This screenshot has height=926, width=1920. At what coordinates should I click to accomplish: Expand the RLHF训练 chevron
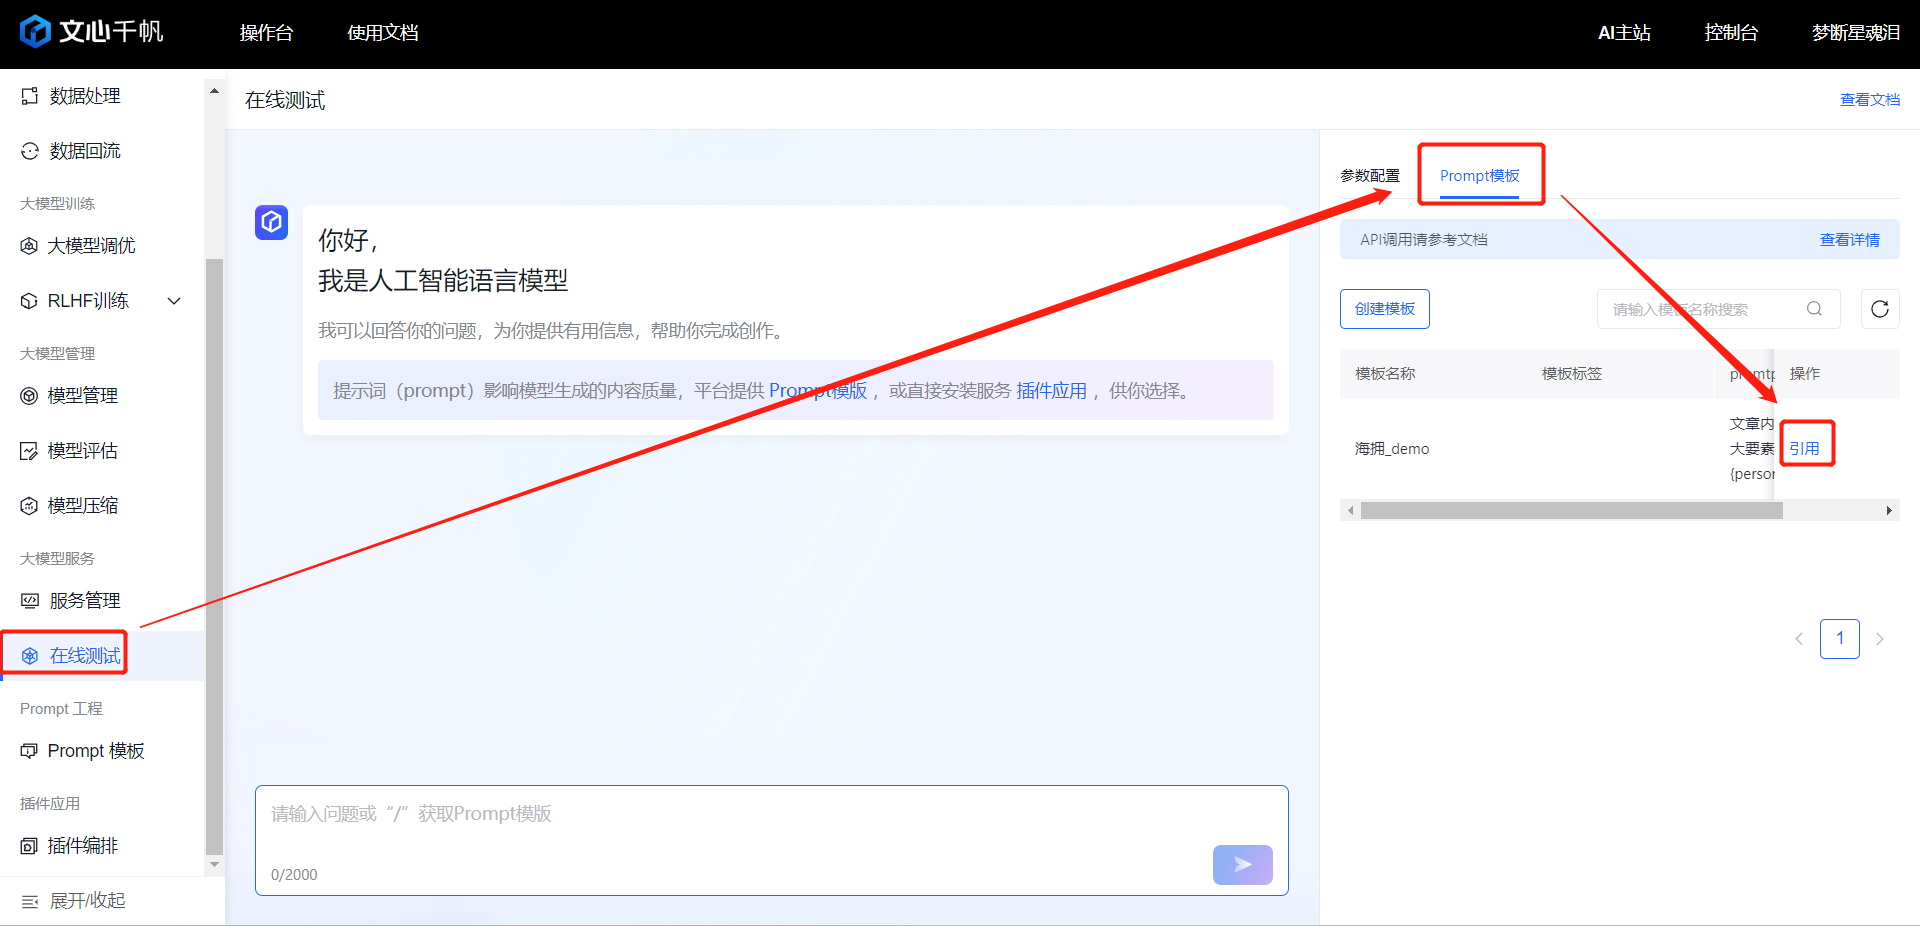click(174, 301)
